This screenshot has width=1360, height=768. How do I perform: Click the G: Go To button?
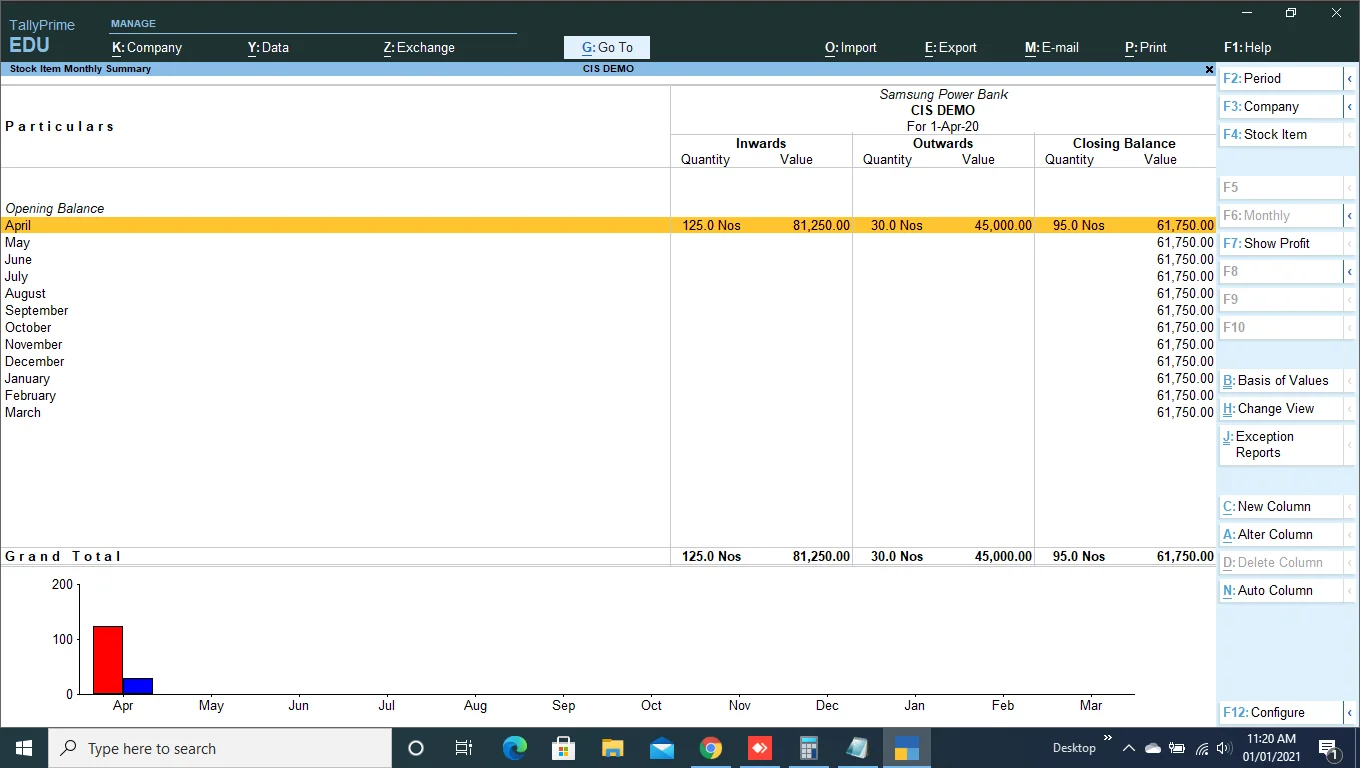click(x=607, y=47)
